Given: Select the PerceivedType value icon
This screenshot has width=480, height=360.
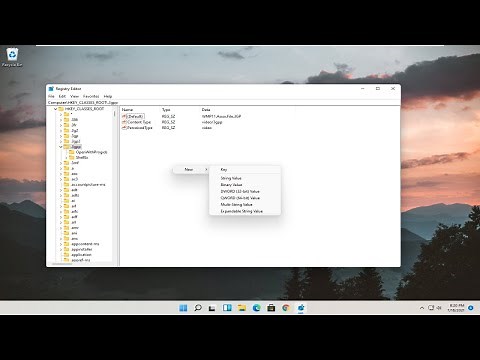Looking at the screenshot, I should pyautogui.click(x=124, y=128).
